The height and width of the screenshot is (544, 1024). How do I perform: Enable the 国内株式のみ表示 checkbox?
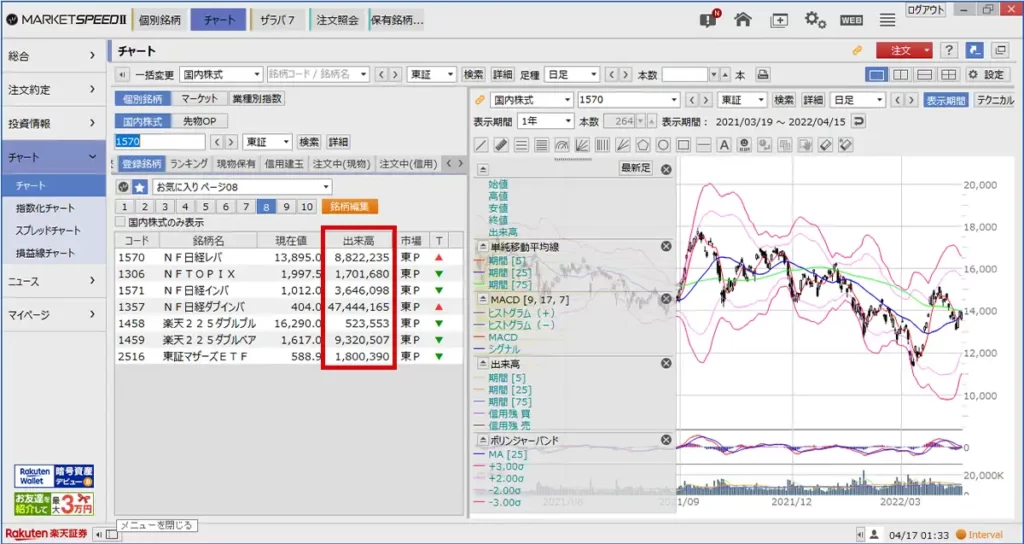121,222
